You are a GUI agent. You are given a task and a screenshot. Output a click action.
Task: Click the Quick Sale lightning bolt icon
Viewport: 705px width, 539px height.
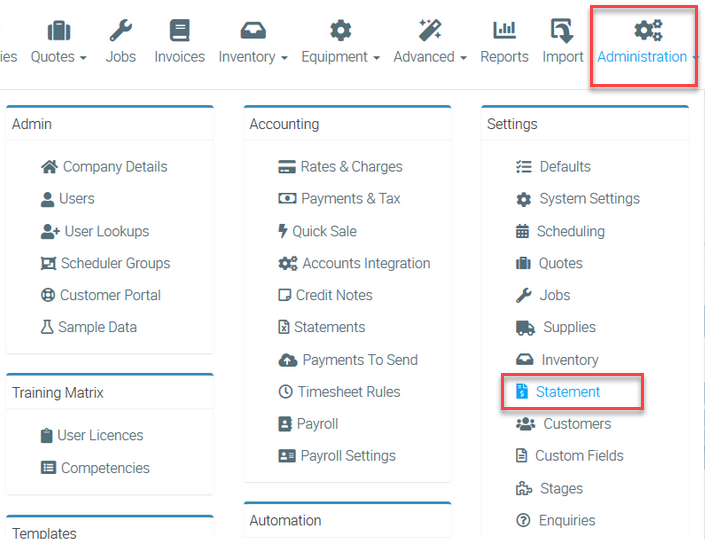(283, 231)
